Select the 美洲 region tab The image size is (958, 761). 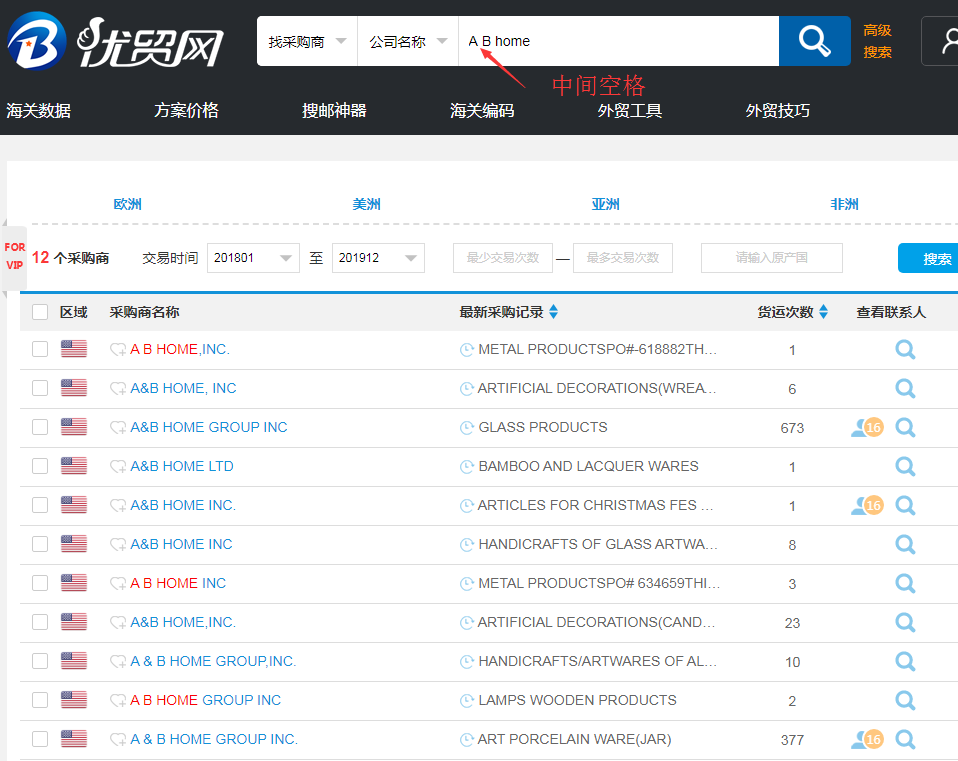[x=367, y=204]
